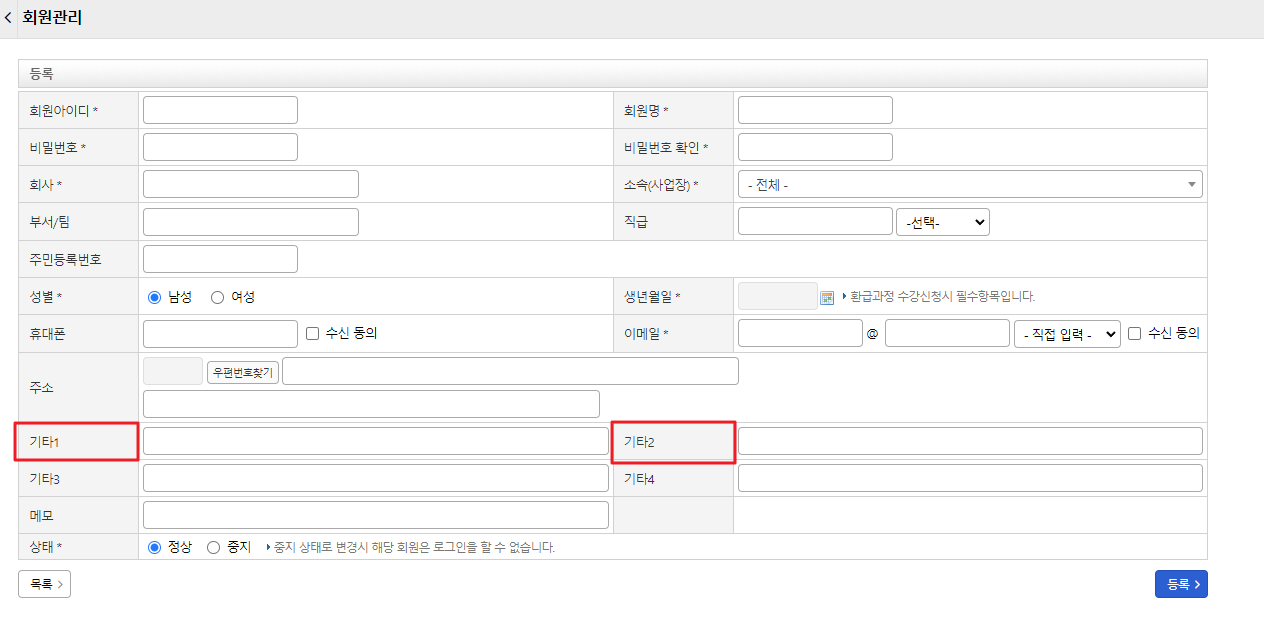Select the 여성 gender radio button
Screen dimensions: 1264x624
click(217, 297)
